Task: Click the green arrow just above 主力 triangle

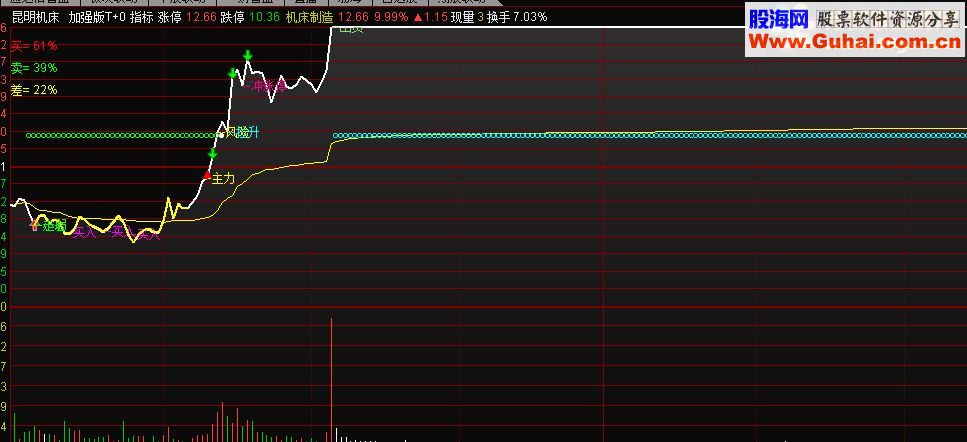Action: pyautogui.click(x=213, y=153)
